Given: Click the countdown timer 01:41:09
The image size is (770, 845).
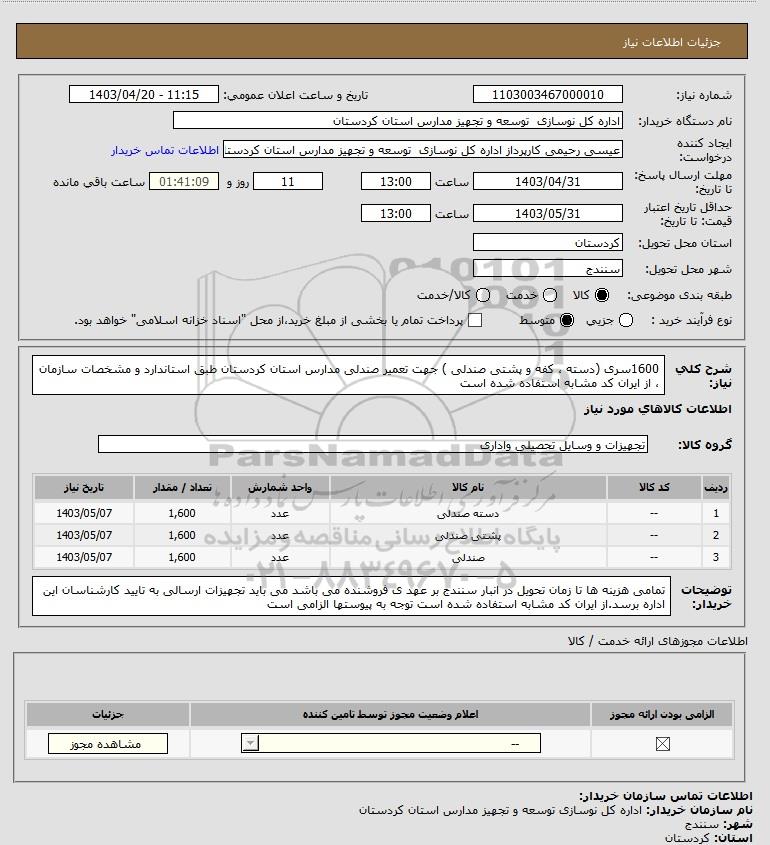Looking at the screenshot, I should tap(184, 182).
